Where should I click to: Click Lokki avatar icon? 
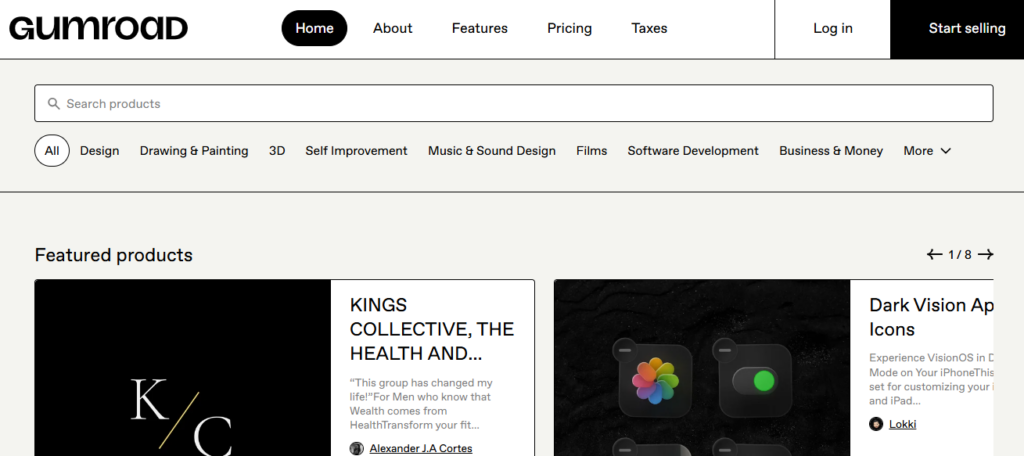click(876, 424)
